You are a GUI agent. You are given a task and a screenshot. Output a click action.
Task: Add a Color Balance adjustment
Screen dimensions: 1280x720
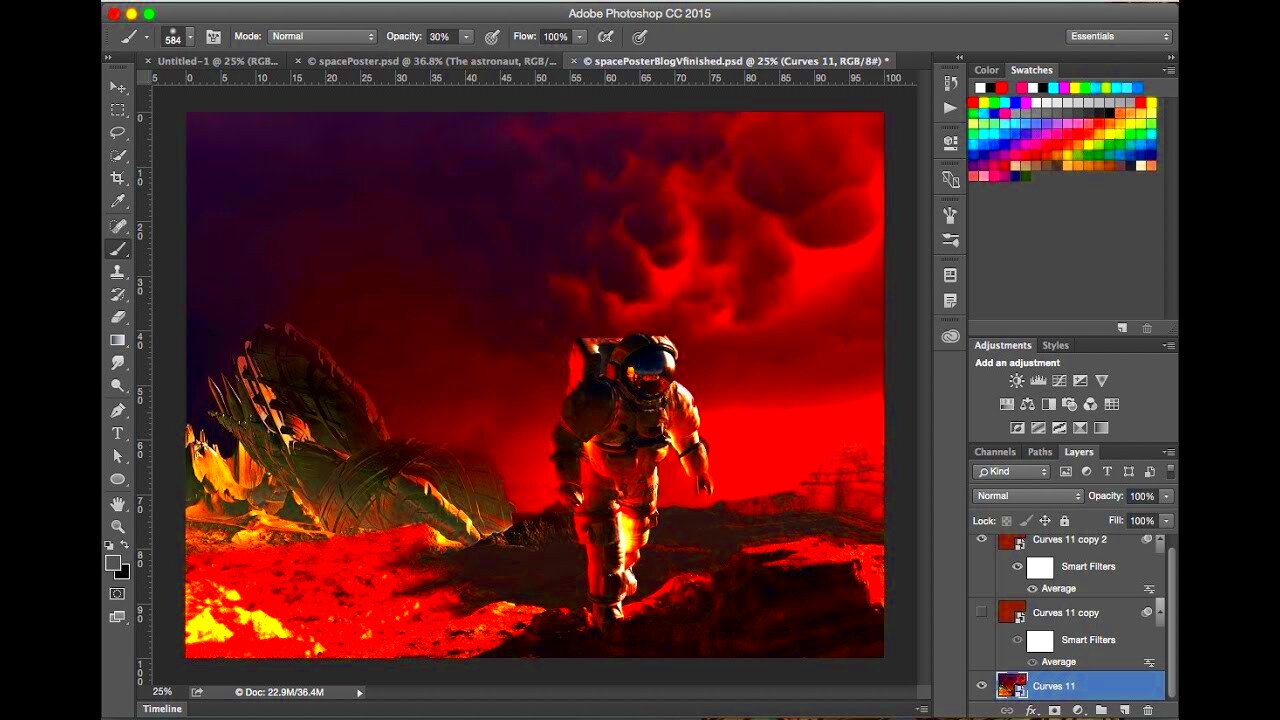(1027, 404)
